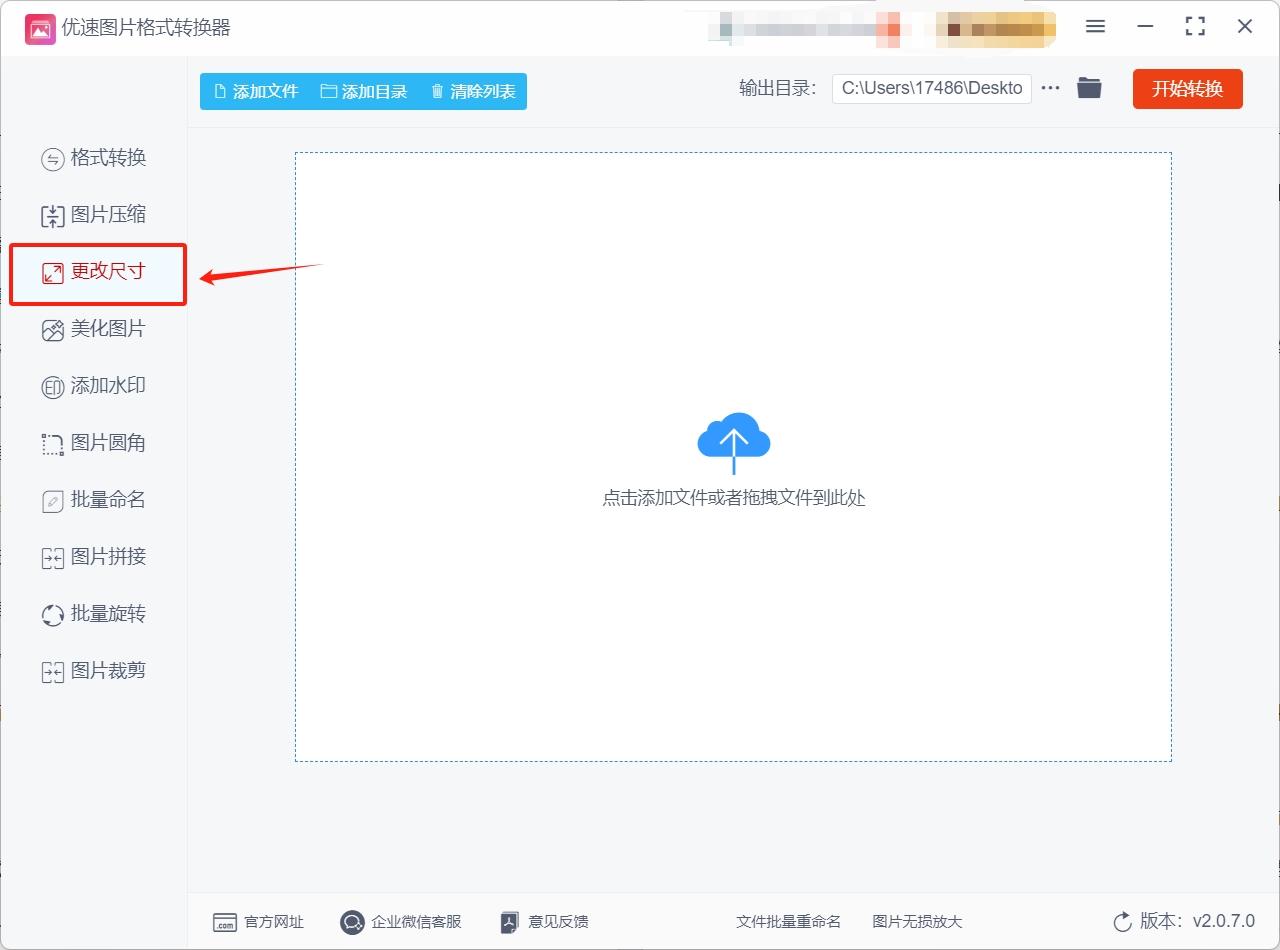Open the 图片压缩 image compression section
Image resolution: width=1280 pixels, height=950 pixels.
[x=94, y=215]
